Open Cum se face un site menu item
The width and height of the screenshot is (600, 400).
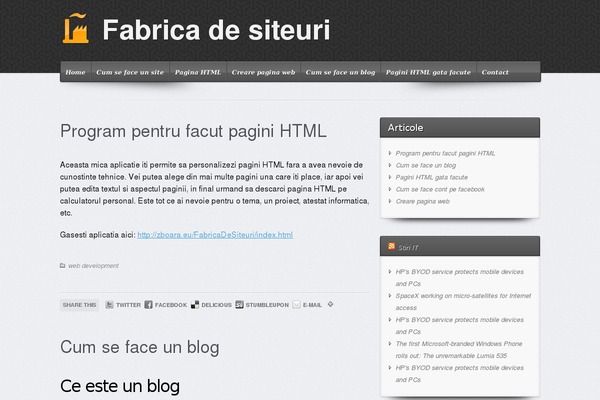(x=130, y=72)
